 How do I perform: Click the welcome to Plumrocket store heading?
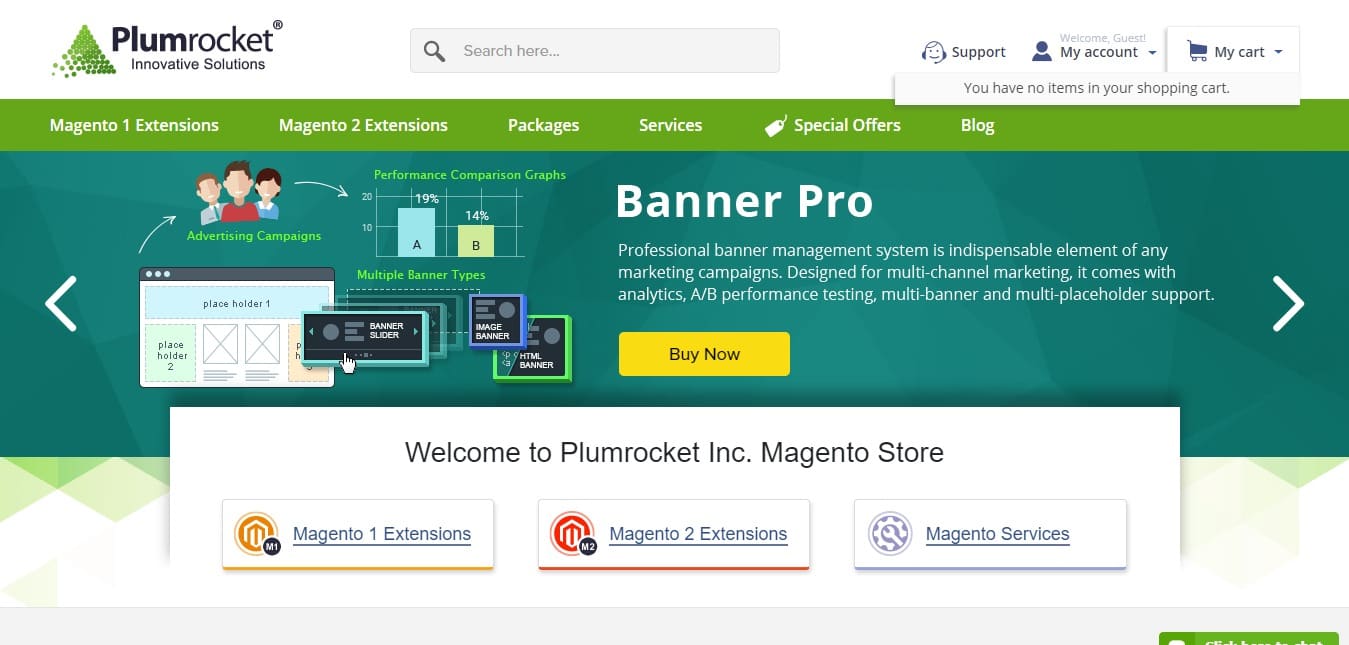[x=674, y=452]
